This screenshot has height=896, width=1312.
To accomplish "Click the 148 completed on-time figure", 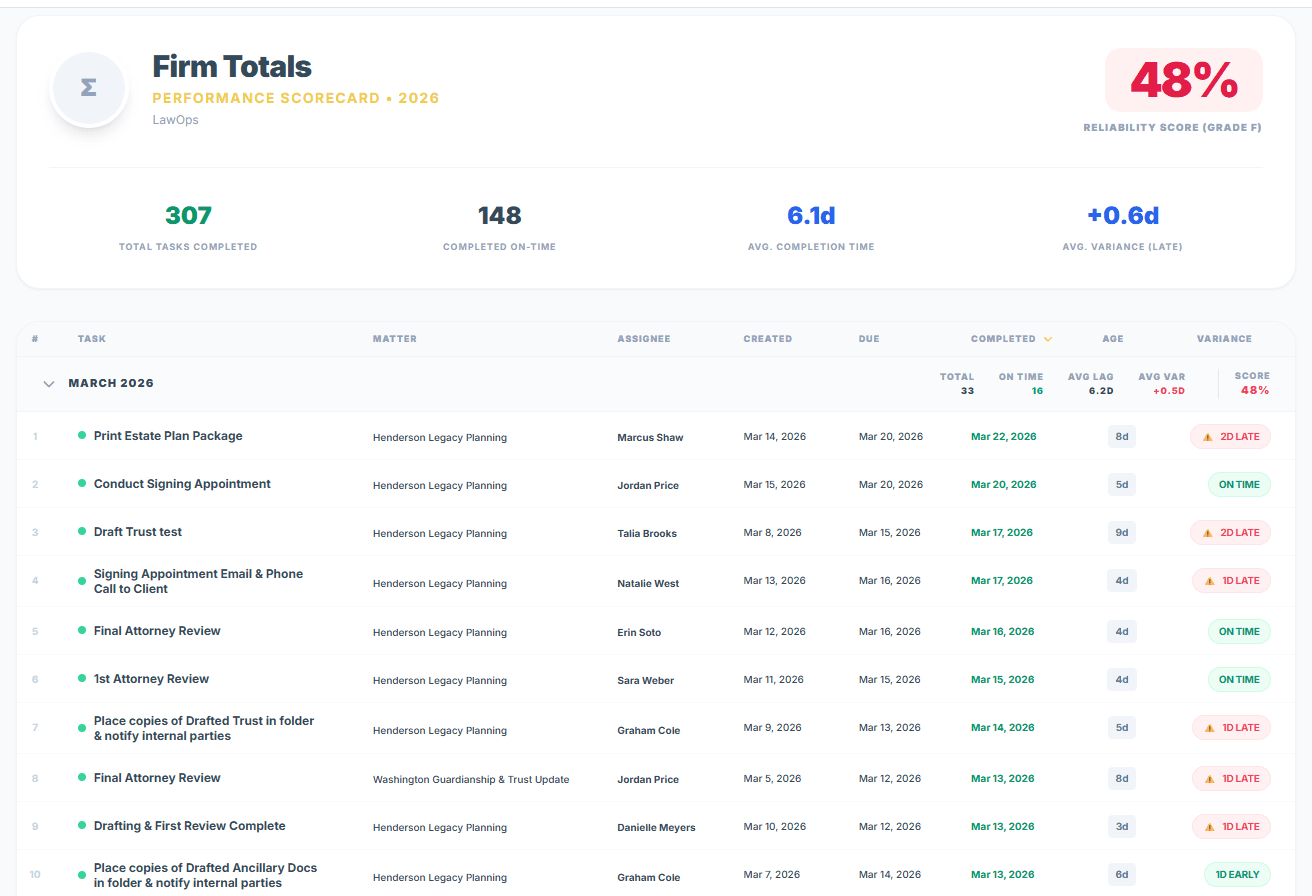I will [x=499, y=216].
